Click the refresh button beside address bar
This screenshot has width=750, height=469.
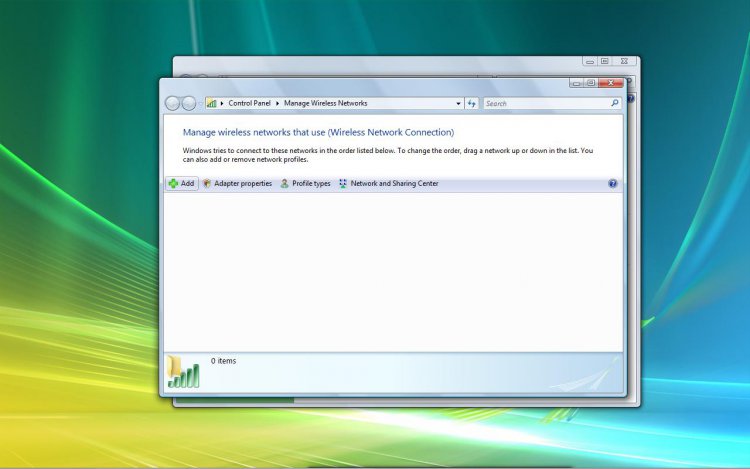472,103
